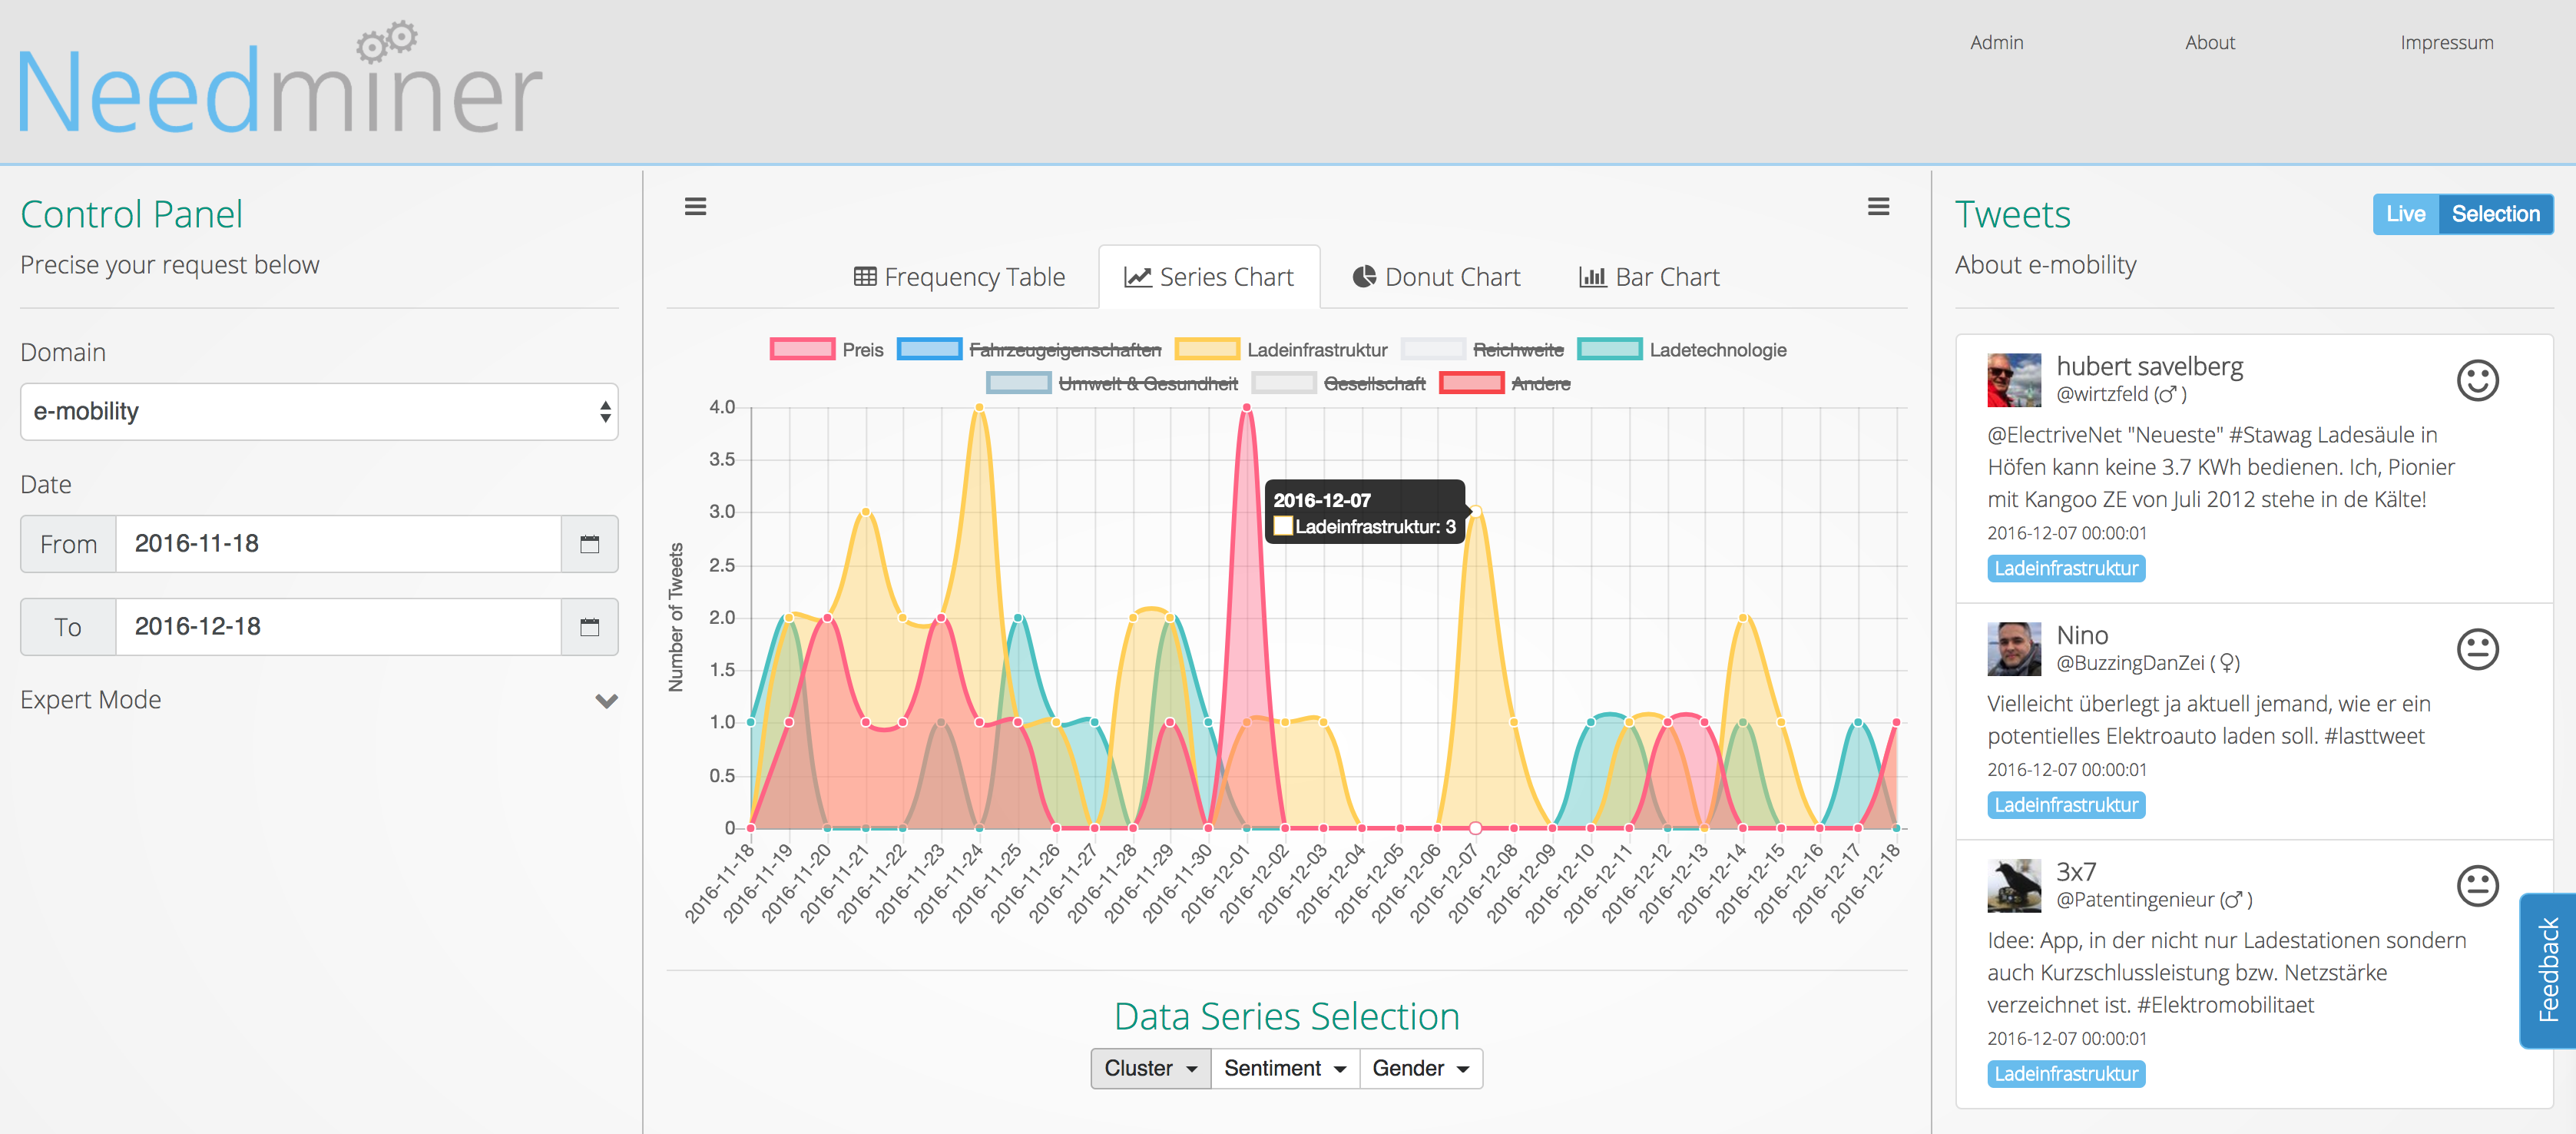Toggle the Reichweite legend series
The width and height of the screenshot is (2576, 1134).
(1482, 350)
